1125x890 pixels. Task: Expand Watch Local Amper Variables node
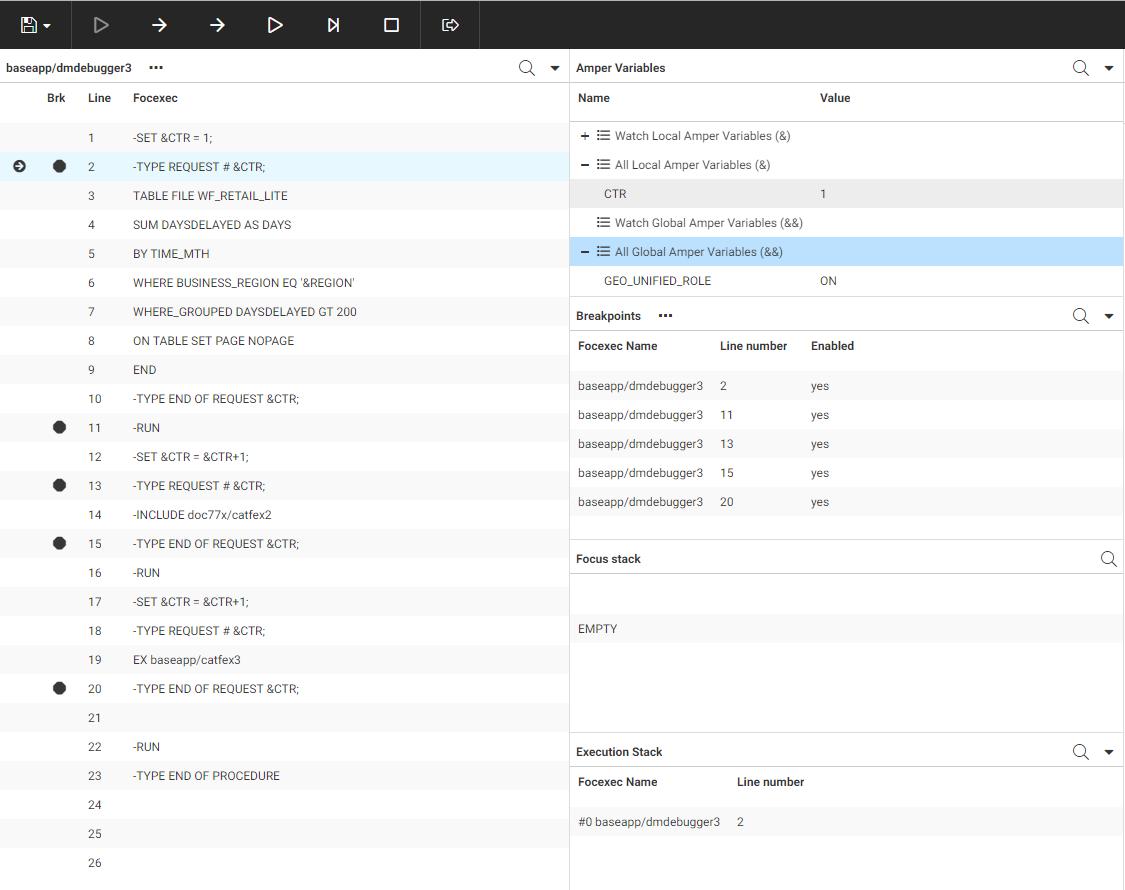pyautogui.click(x=585, y=136)
